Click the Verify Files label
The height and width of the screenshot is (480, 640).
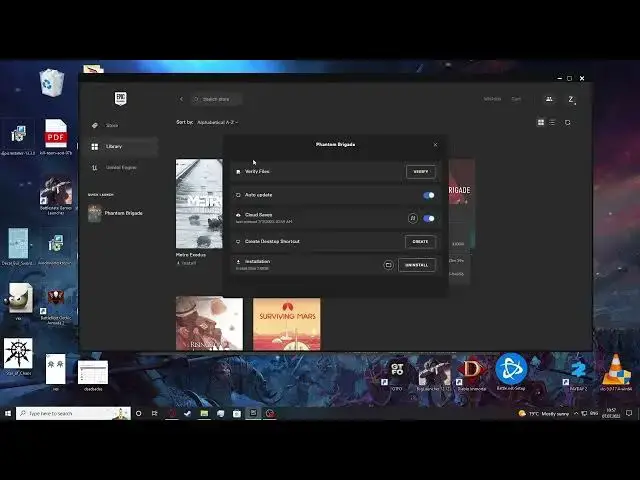257,171
